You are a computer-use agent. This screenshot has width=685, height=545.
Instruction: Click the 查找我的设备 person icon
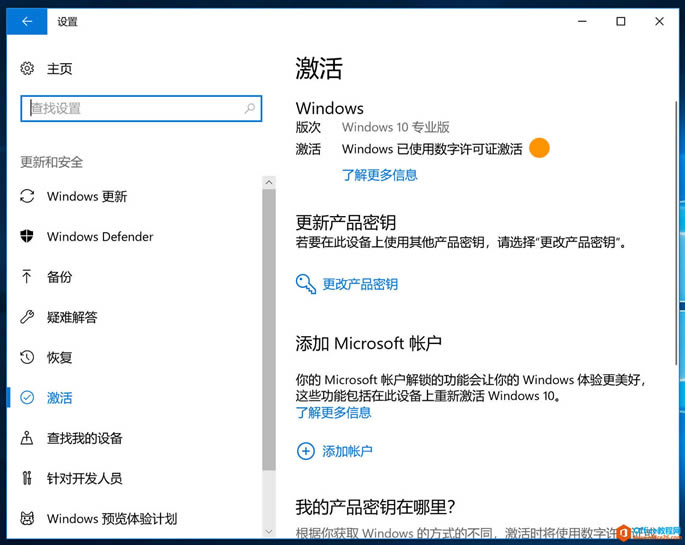point(27,438)
